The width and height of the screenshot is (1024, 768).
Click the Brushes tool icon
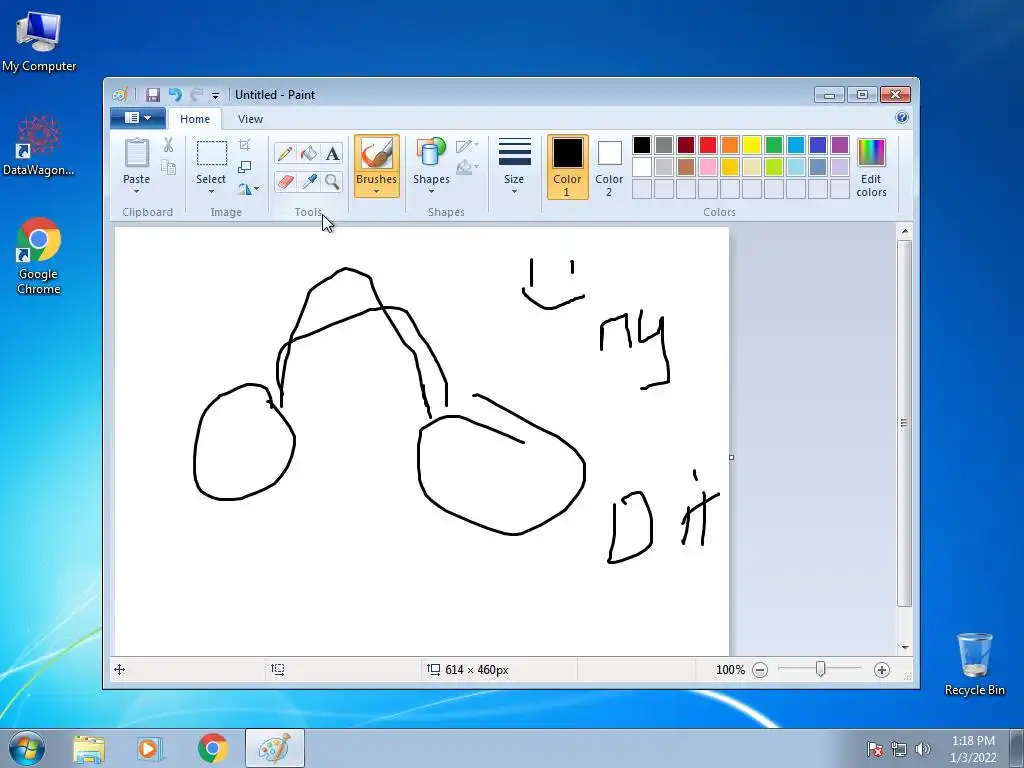click(377, 153)
